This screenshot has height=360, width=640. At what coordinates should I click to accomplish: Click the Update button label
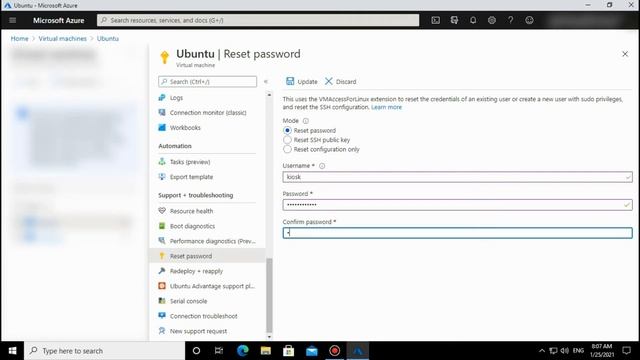point(307,82)
